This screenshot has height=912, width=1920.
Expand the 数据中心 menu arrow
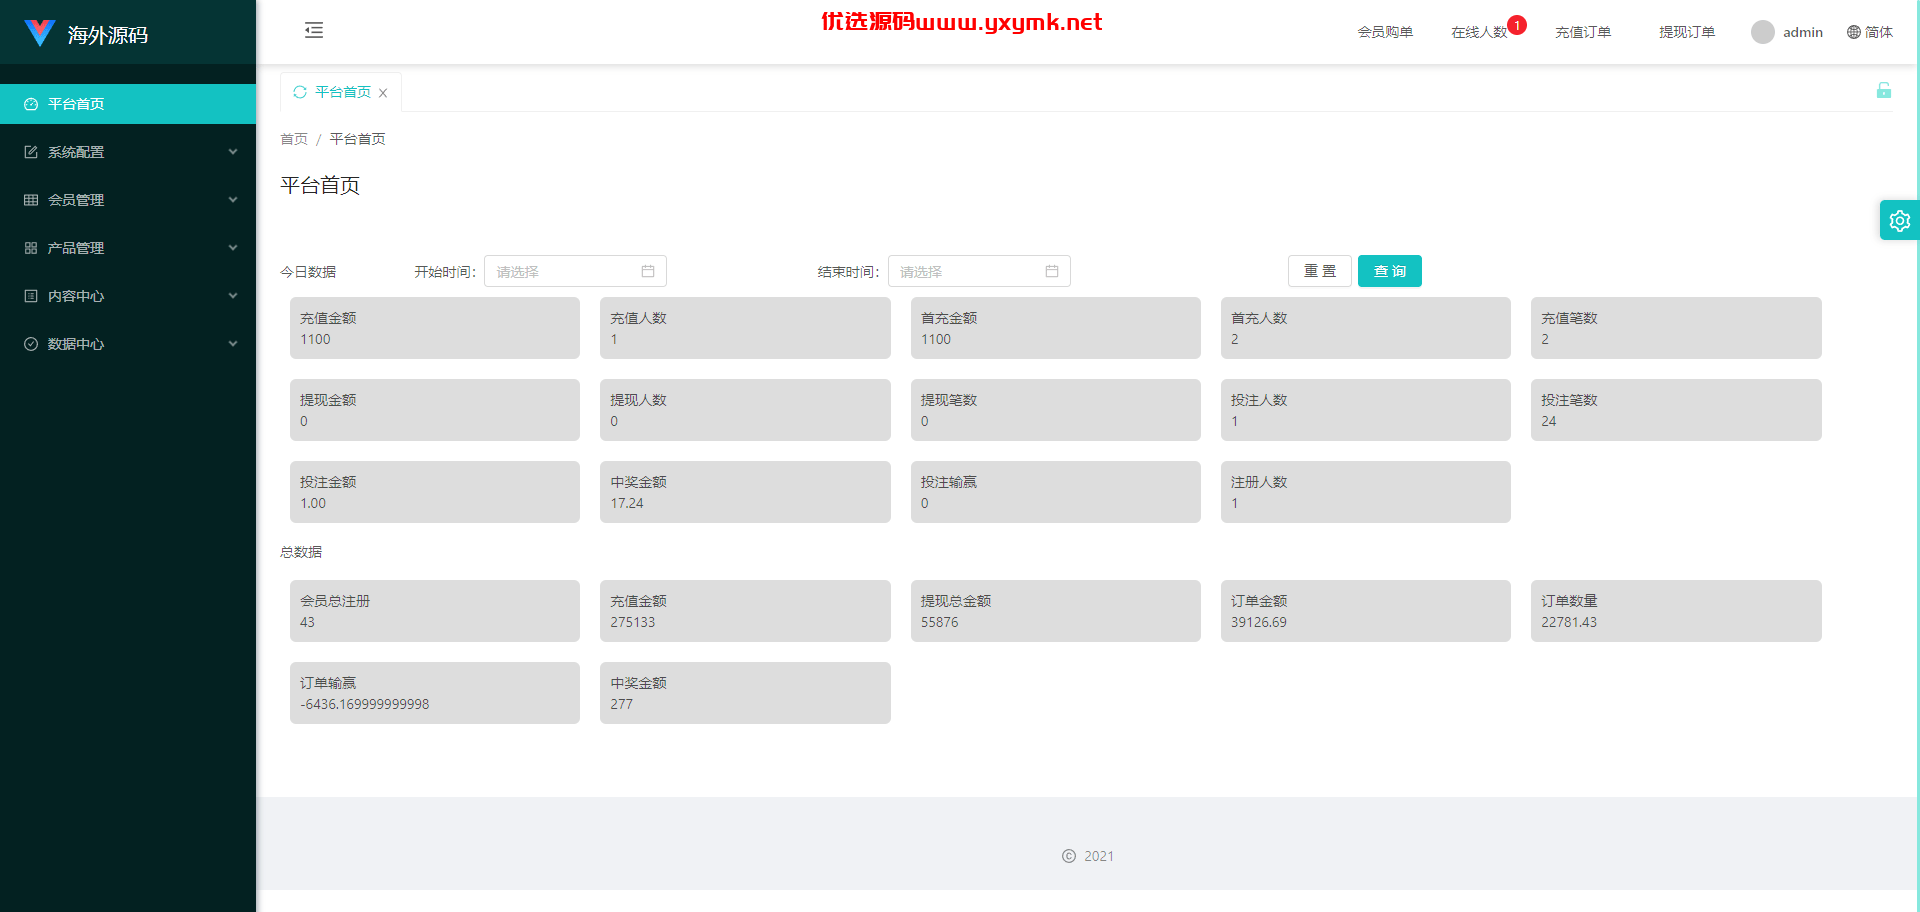(x=233, y=344)
